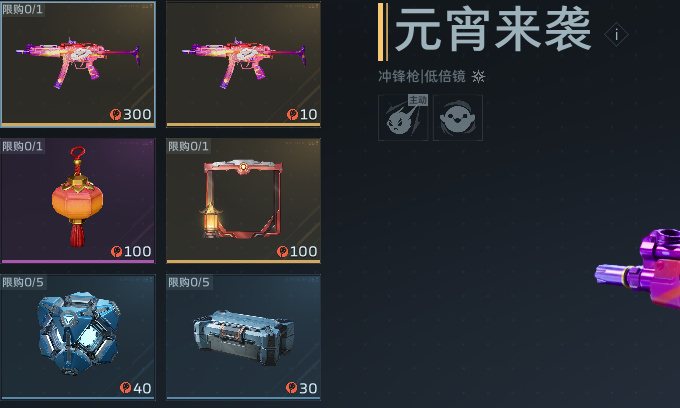Viewport: 680px width, 408px height.
Task: Click the snowflake icon after 低倍镜
Action: [479, 76]
